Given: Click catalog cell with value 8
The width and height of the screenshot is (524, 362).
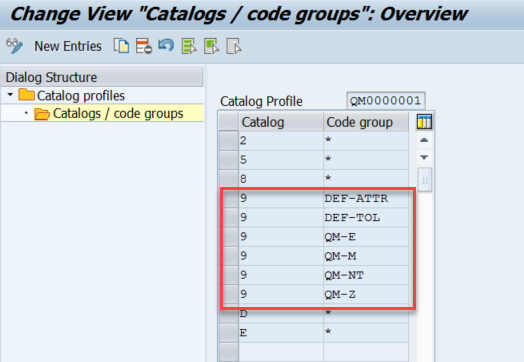Looking at the screenshot, I should tap(281, 179).
